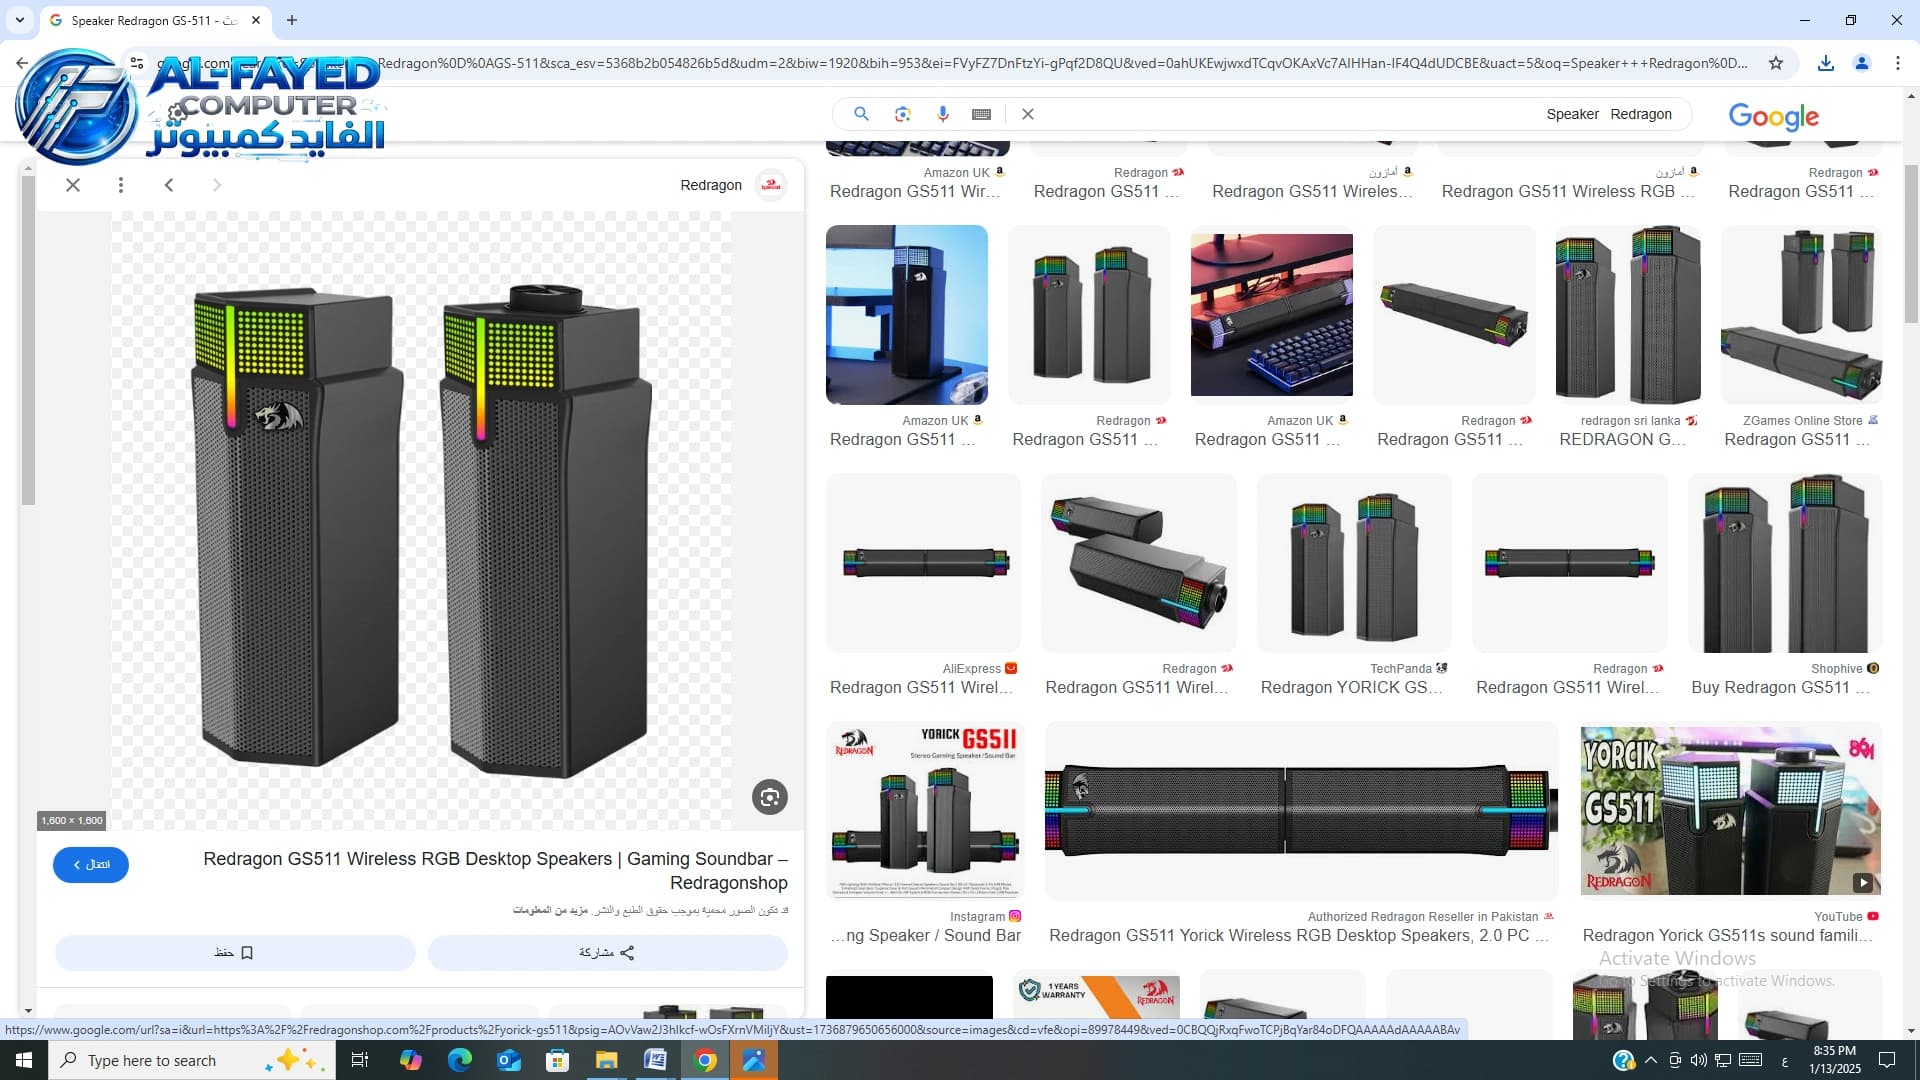Screen dimensions: 1920x1080
Task: Click the Redragon logo in preview header
Action: [x=771, y=185]
